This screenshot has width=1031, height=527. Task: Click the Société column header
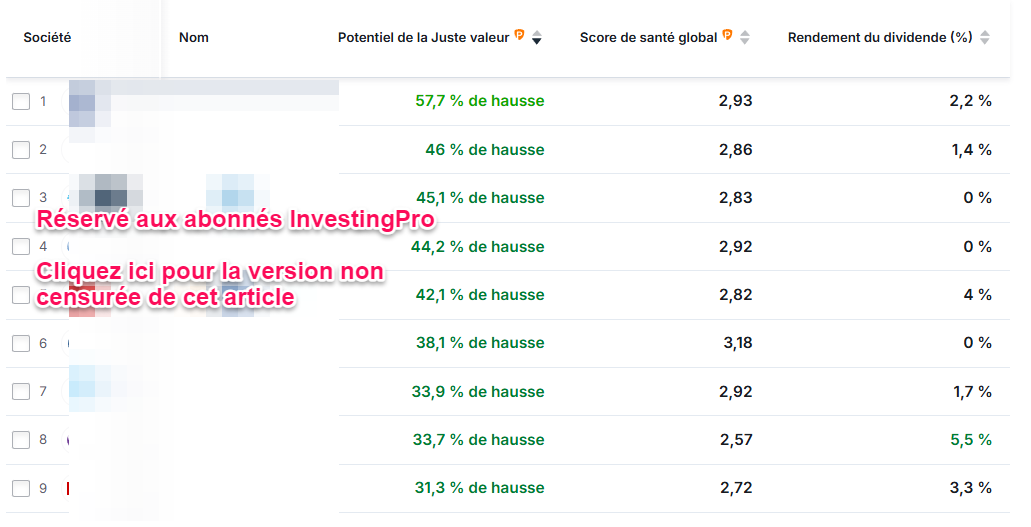47,38
